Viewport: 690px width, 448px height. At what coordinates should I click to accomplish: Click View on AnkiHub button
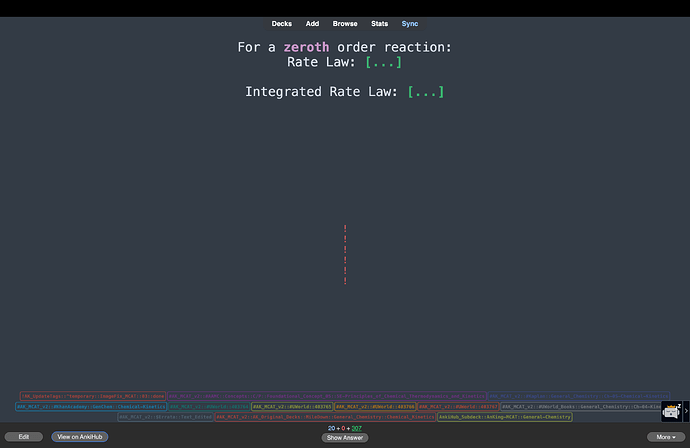(80, 437)
